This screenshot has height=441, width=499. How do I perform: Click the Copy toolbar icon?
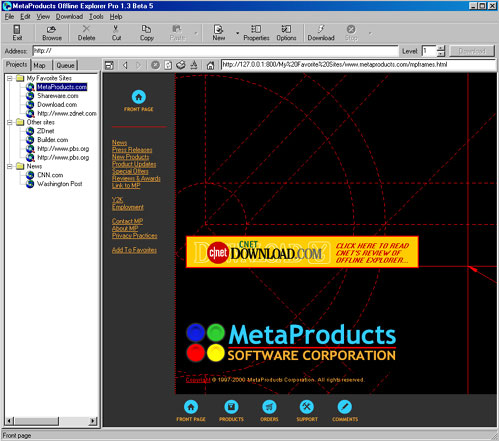tap(147, 33)
